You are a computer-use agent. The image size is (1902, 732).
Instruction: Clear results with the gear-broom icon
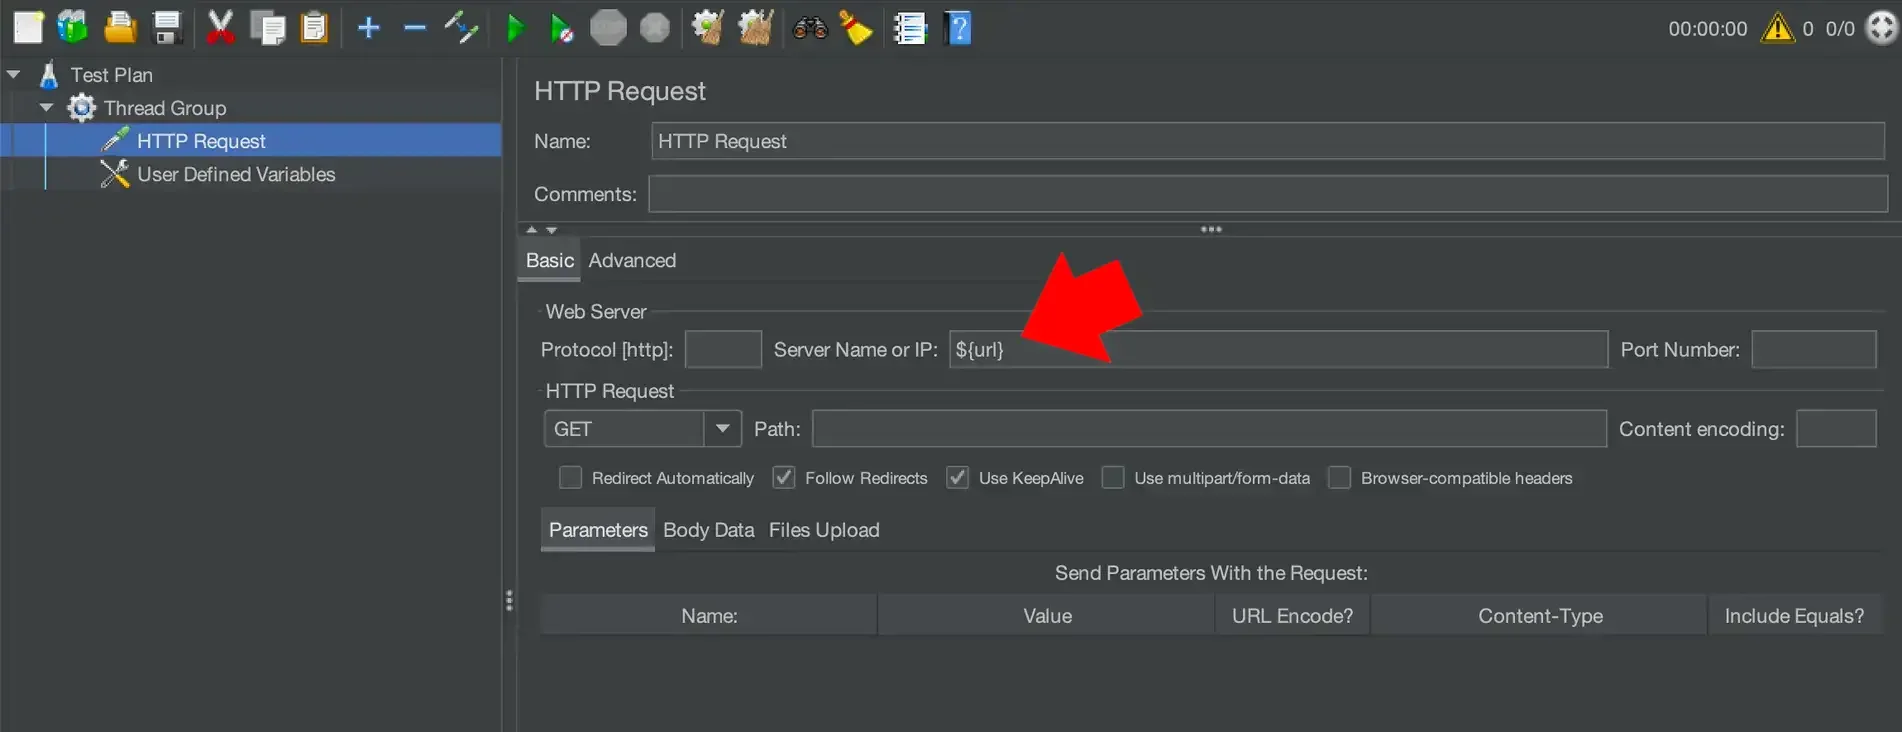click(709, 28)
